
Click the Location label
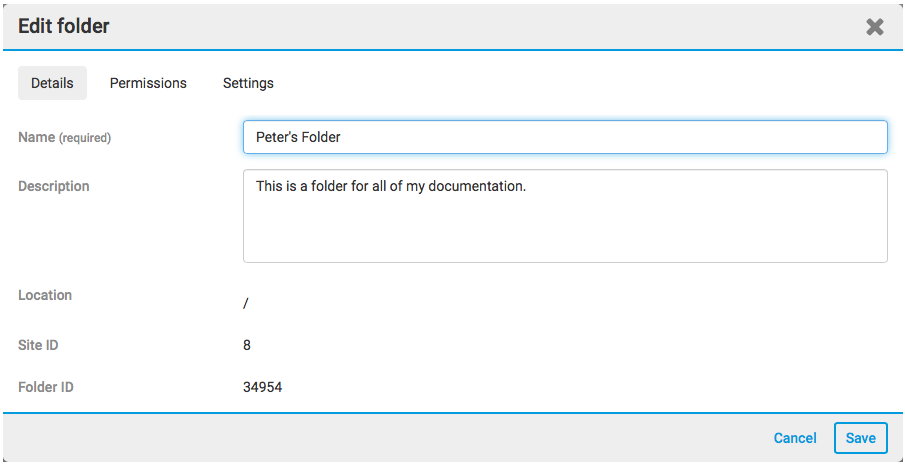[x=45, y=295]
